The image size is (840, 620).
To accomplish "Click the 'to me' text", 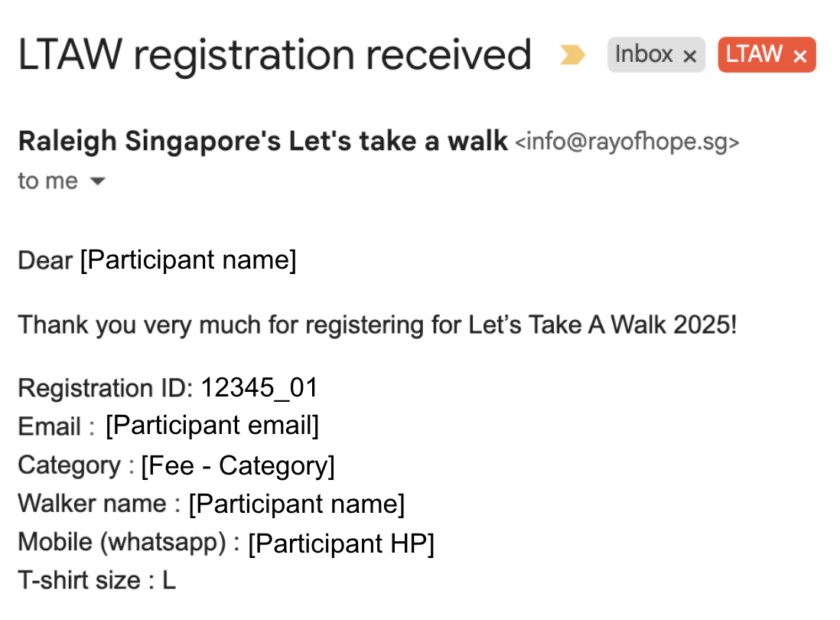I will click(x=46, y=181).
